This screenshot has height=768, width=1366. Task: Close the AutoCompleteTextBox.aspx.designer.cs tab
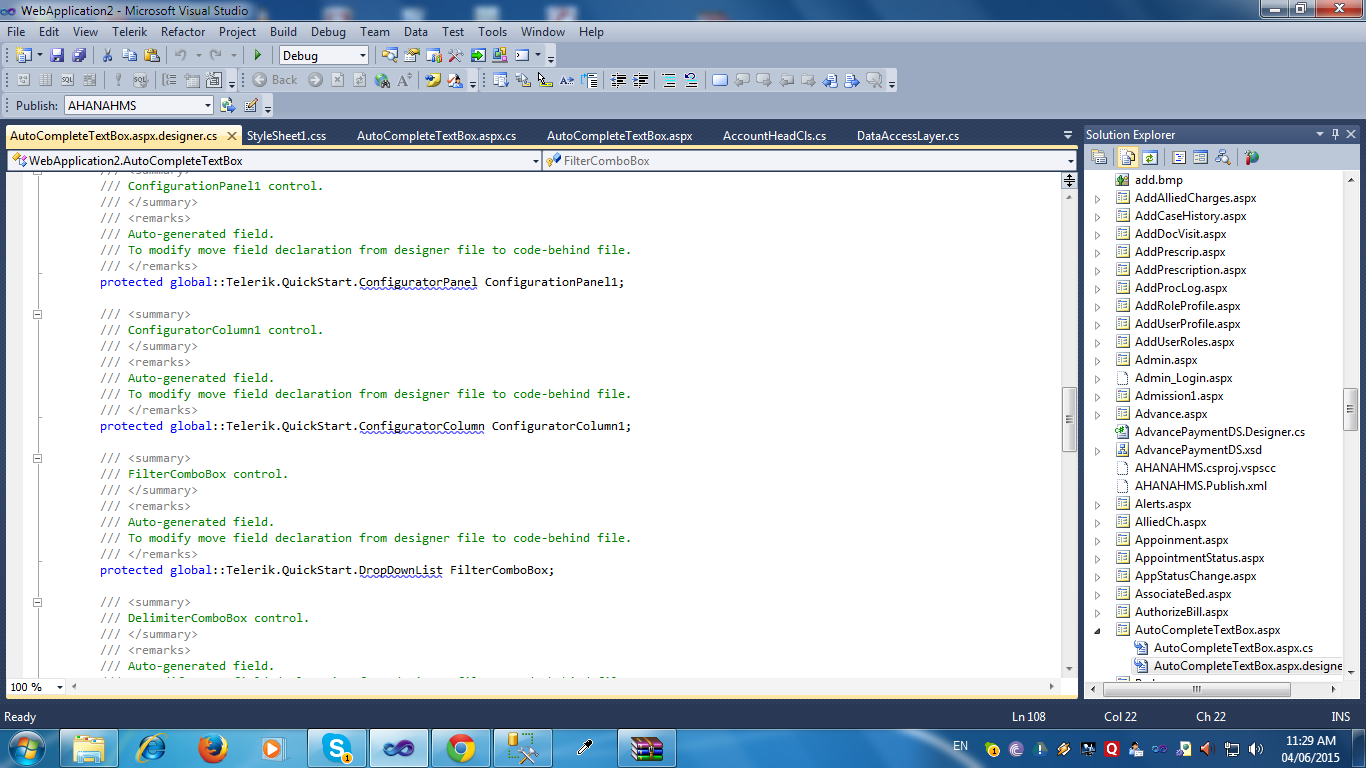click(232, 136)
